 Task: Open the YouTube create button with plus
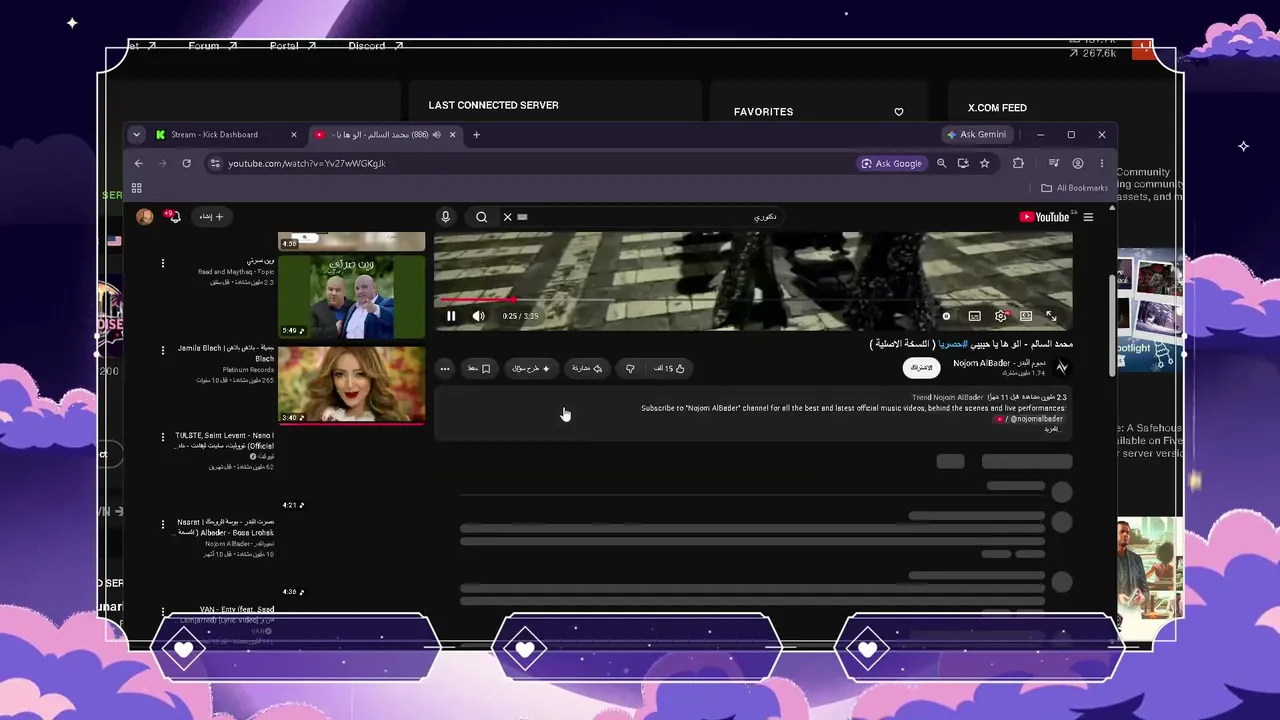pos(211,217)
